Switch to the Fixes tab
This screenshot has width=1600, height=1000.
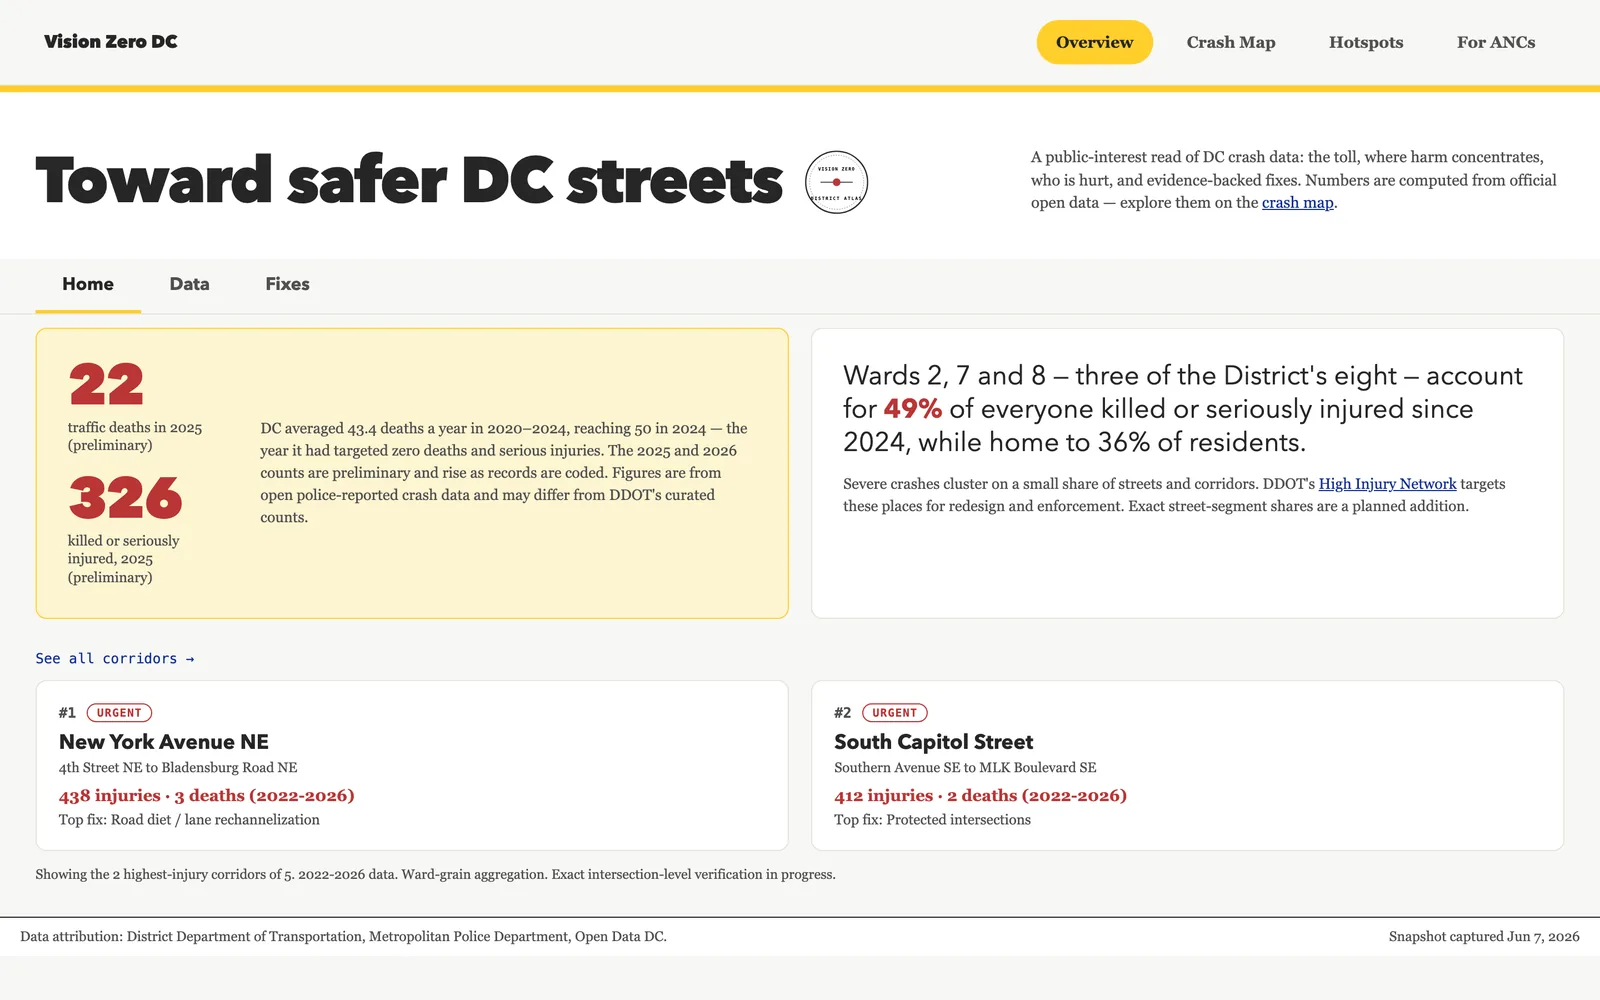pos(287,284)
